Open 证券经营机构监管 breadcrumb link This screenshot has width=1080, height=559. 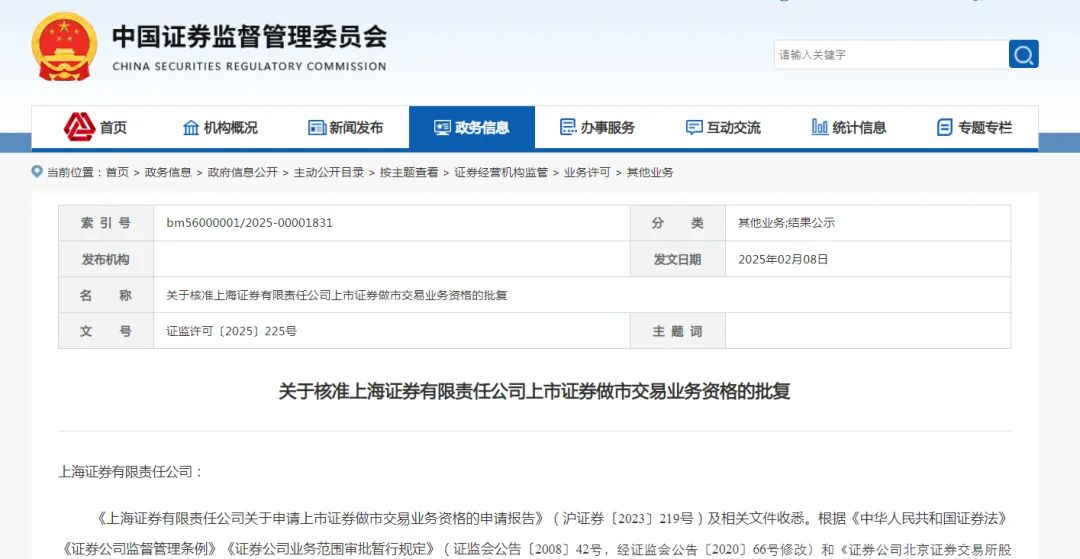tap(501, 172)
